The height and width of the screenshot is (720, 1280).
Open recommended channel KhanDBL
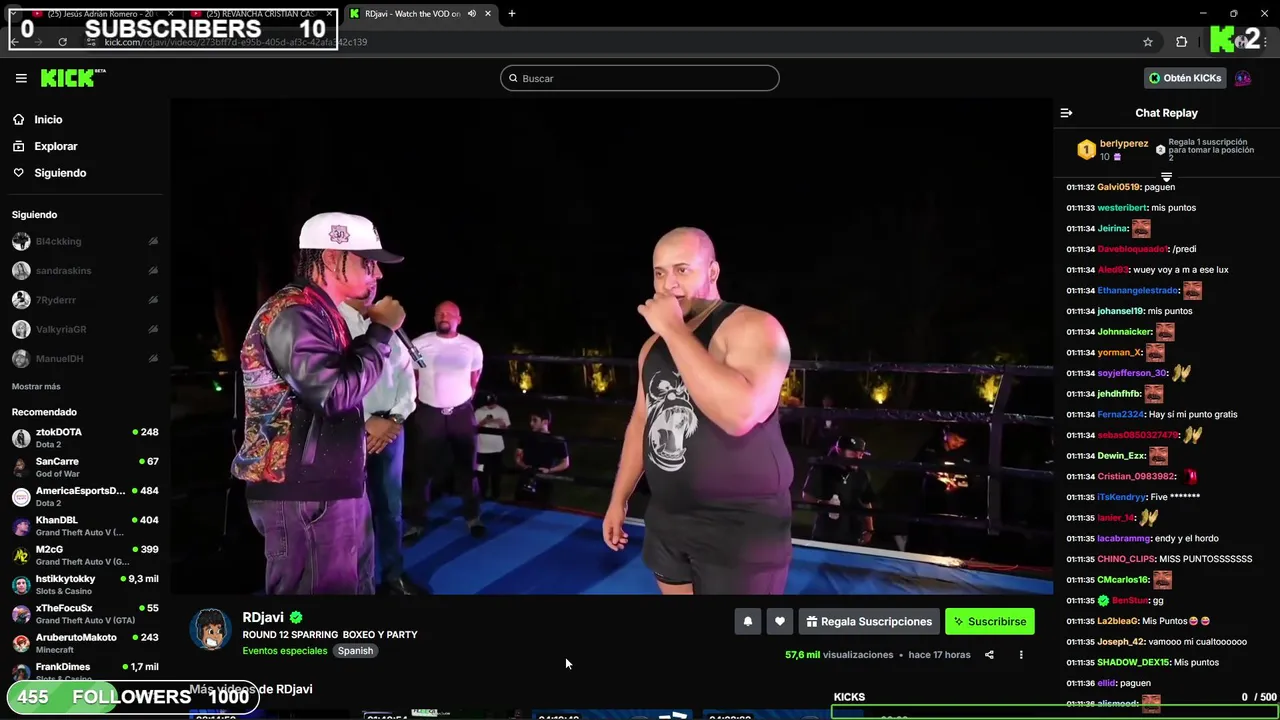pyautogui.click(x=85, y=525)
